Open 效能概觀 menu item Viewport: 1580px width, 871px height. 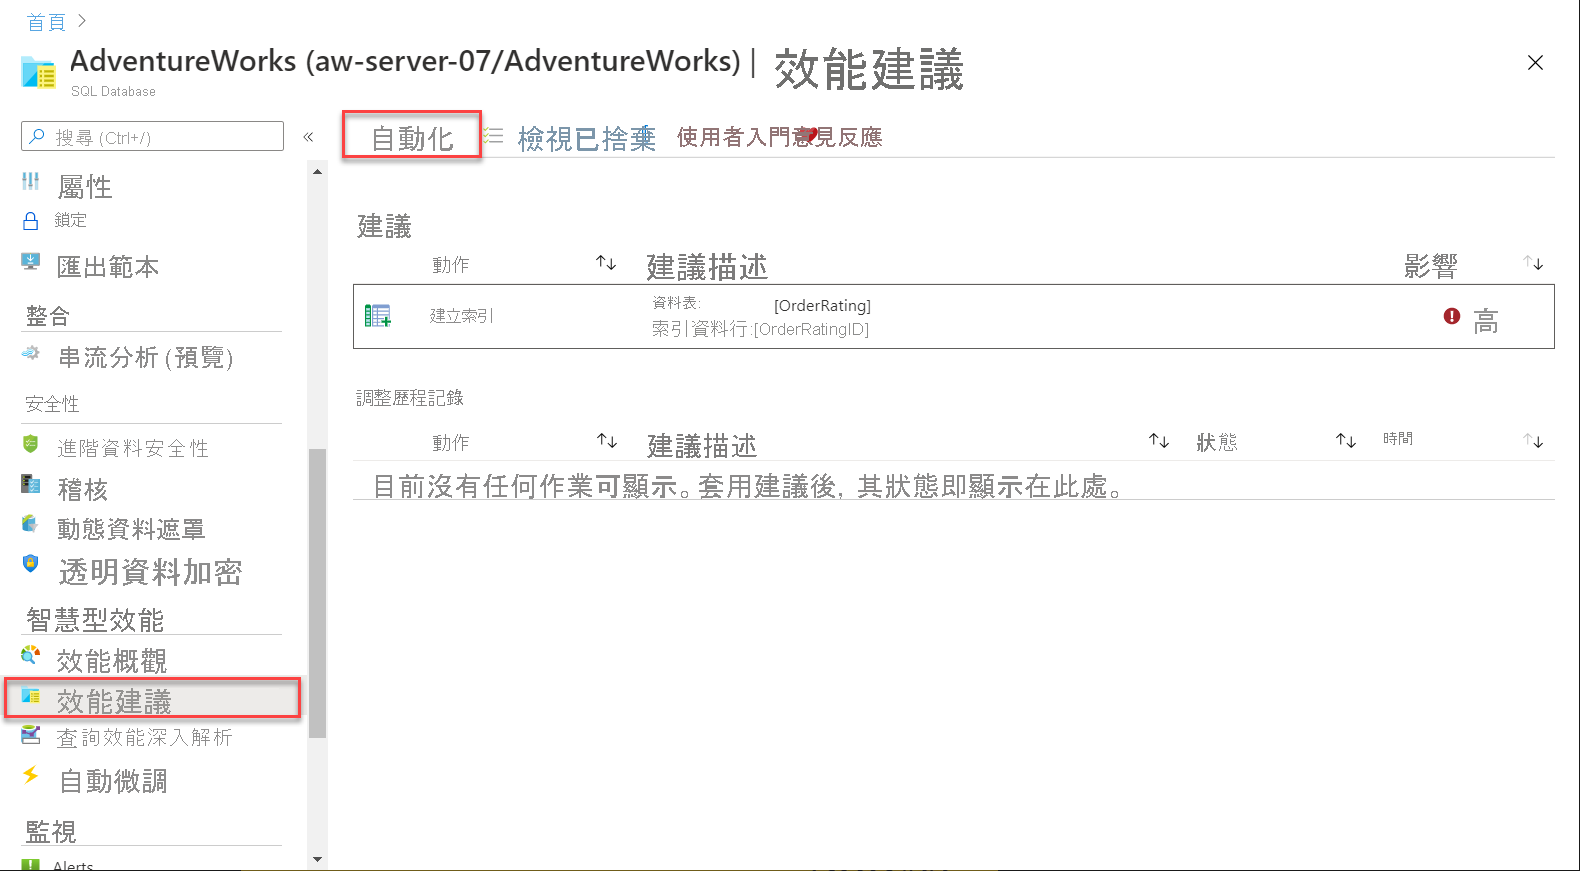coord(112,661)
